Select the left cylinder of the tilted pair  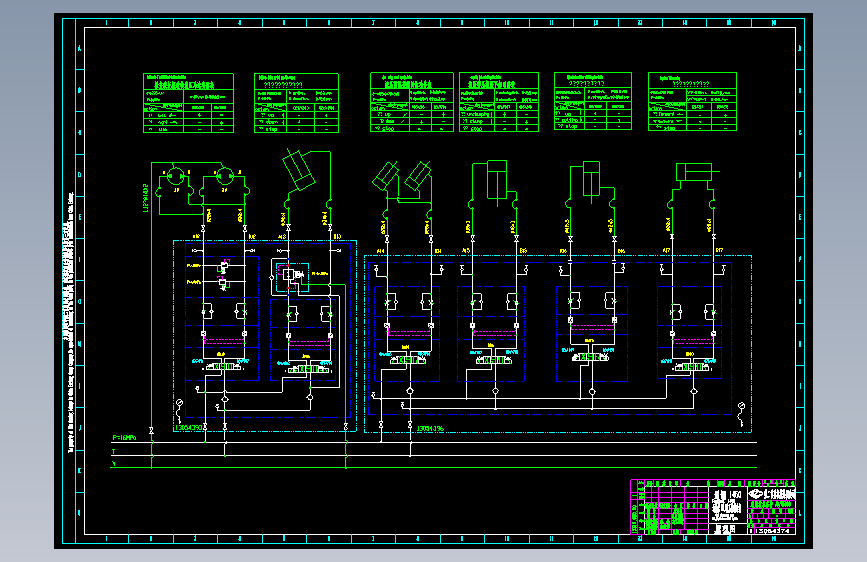tap(385, 176)
